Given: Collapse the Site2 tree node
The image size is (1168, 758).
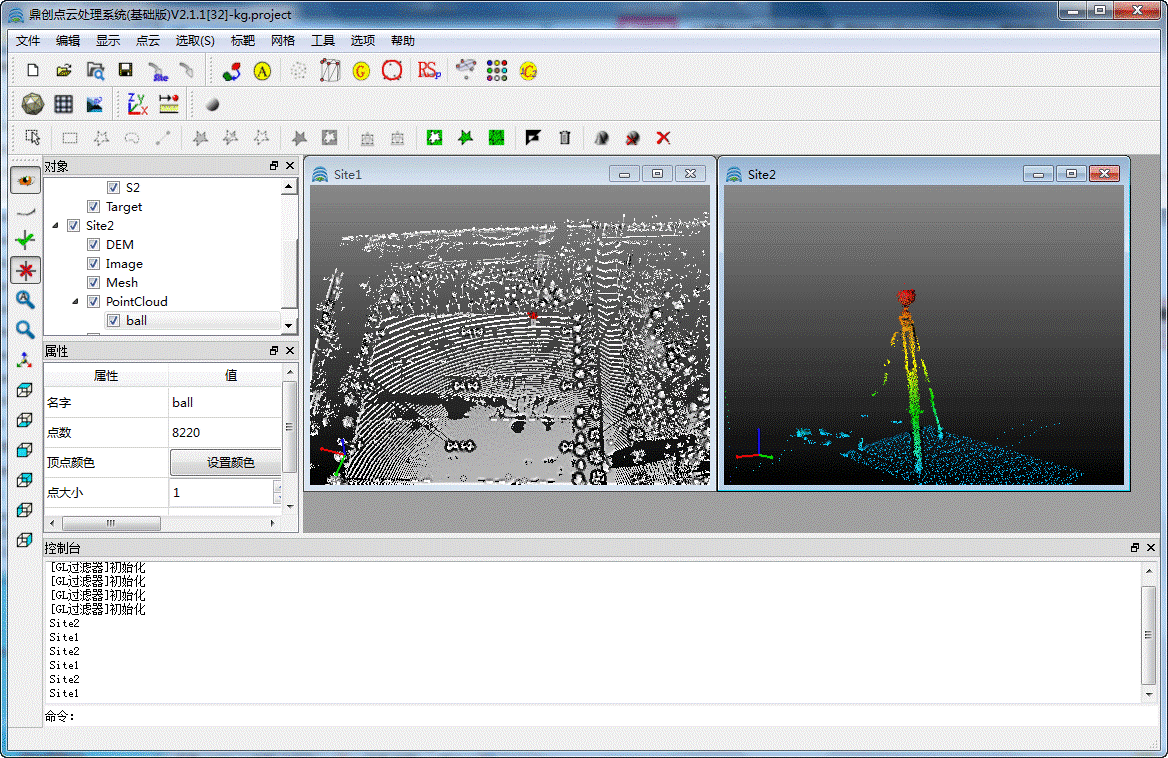Looking at the screenshot, I should (55, 226).
